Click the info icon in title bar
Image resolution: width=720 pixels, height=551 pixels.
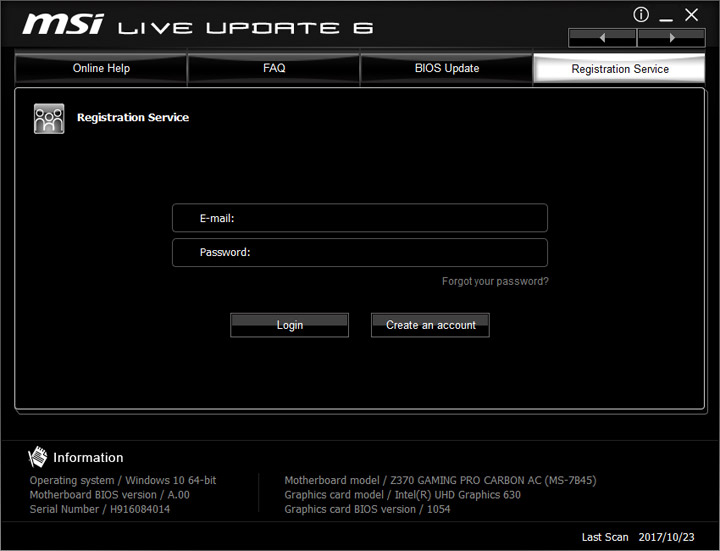tap(641, 15)
